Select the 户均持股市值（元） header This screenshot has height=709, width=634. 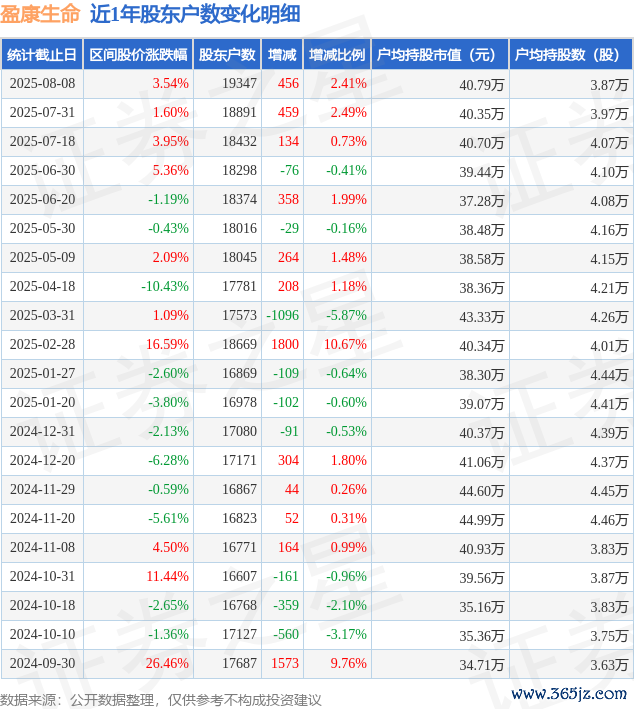(x=439, y=55)
